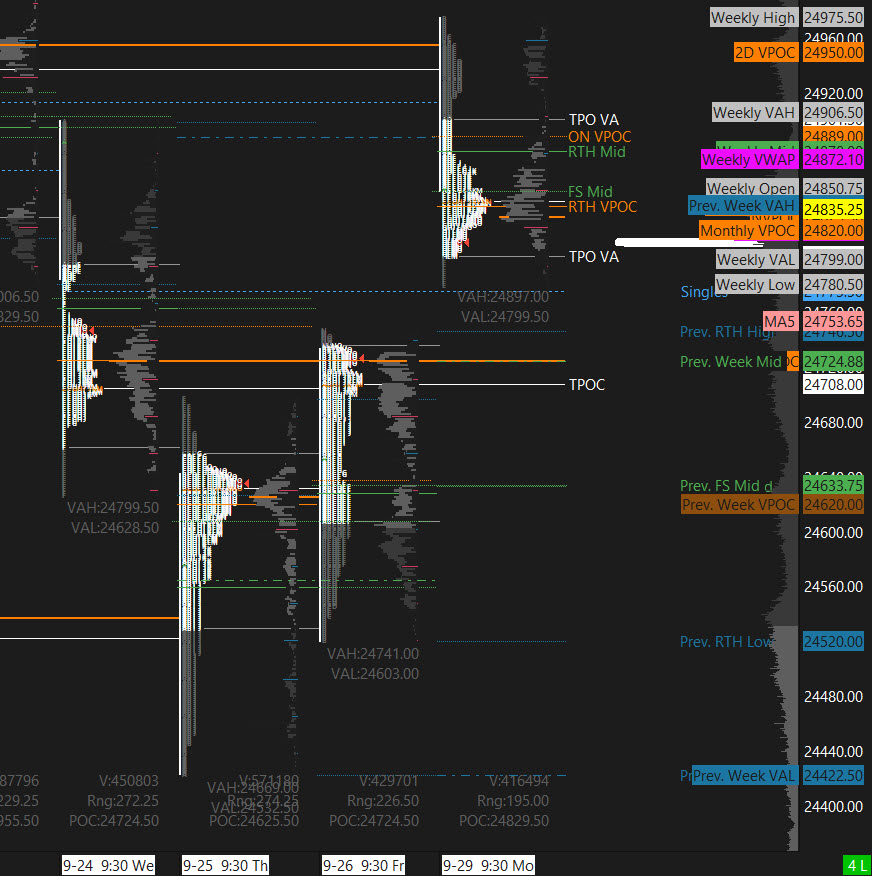
Task: Click the 9-24 9:30 We date marker
Action: 108,865
